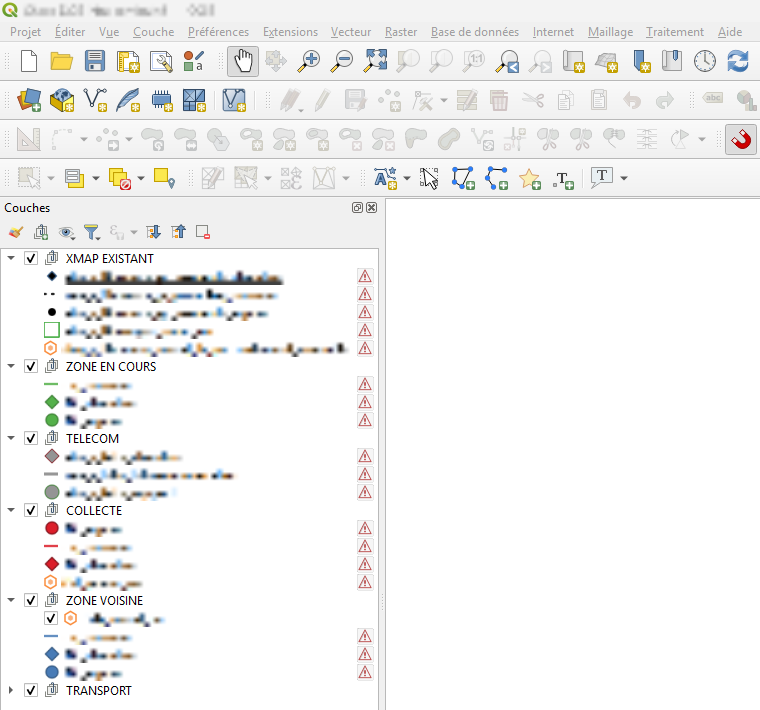Click the New Shapefile Layer icon
The height and width of the screenshot is (710, 760).
95,100
